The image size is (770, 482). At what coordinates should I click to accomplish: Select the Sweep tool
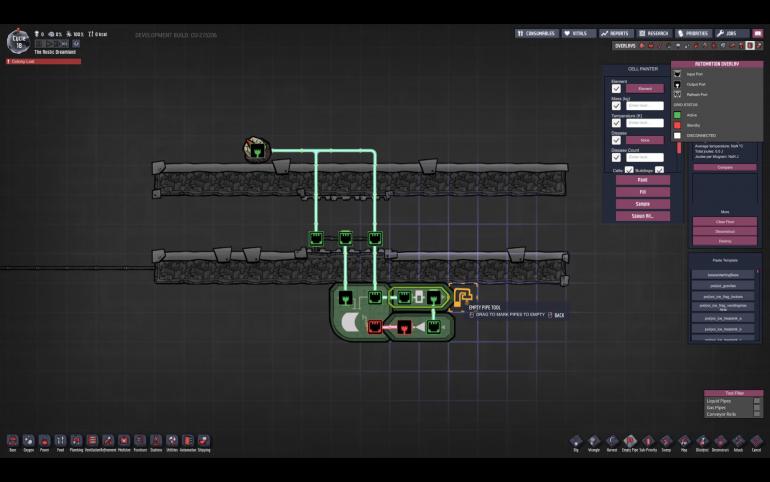pos(666,441)
